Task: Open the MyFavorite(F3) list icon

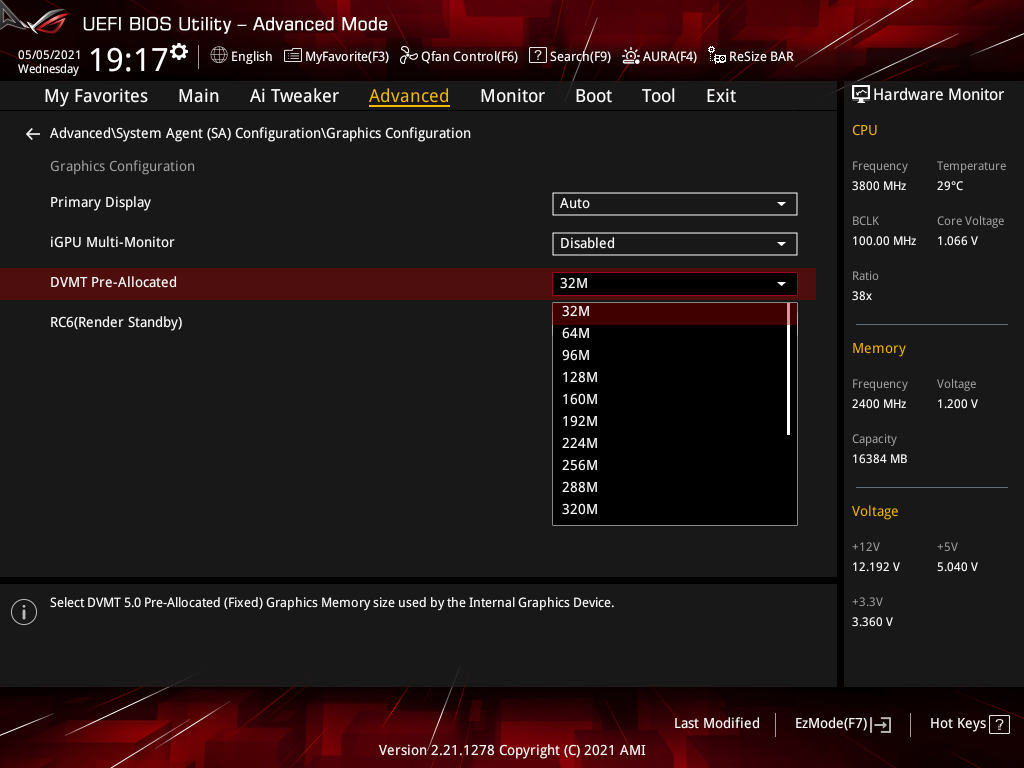Action: (x=293, y=56)
